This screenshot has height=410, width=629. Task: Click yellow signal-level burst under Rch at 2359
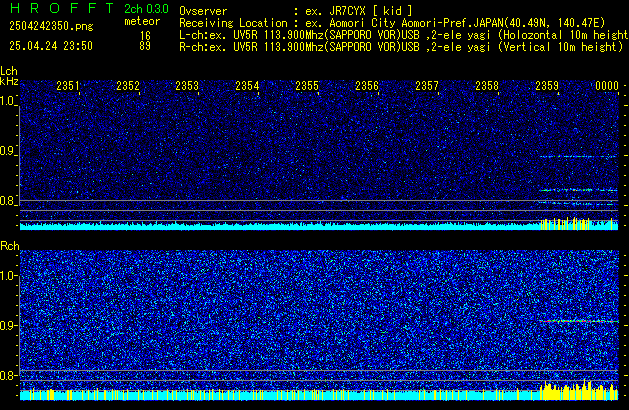tap(579, 390)
